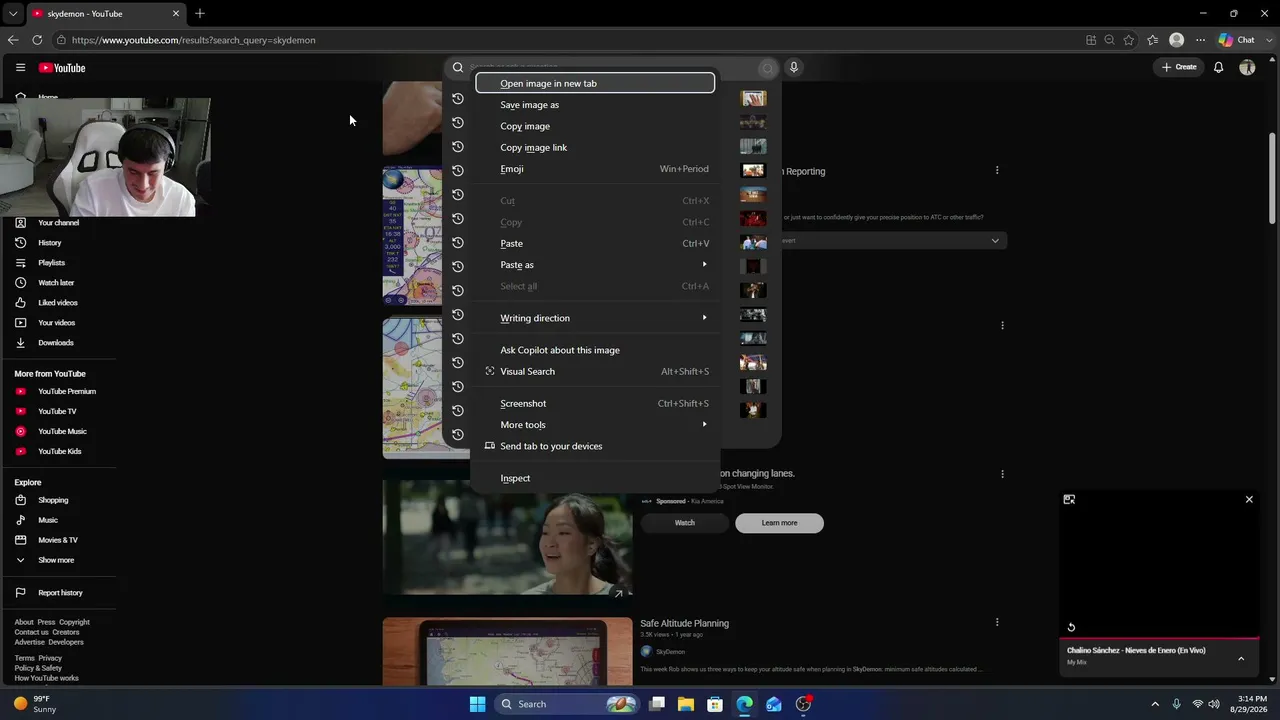Refresh the YouTube page

click(37, 40)
